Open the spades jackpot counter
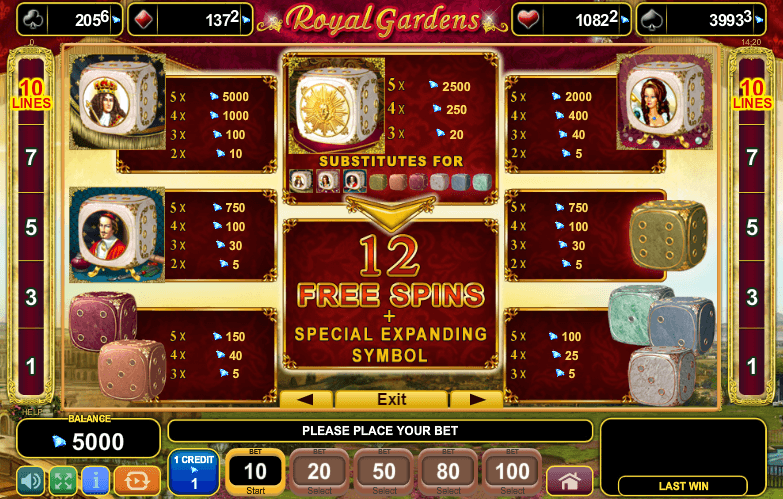 [702, 19]
